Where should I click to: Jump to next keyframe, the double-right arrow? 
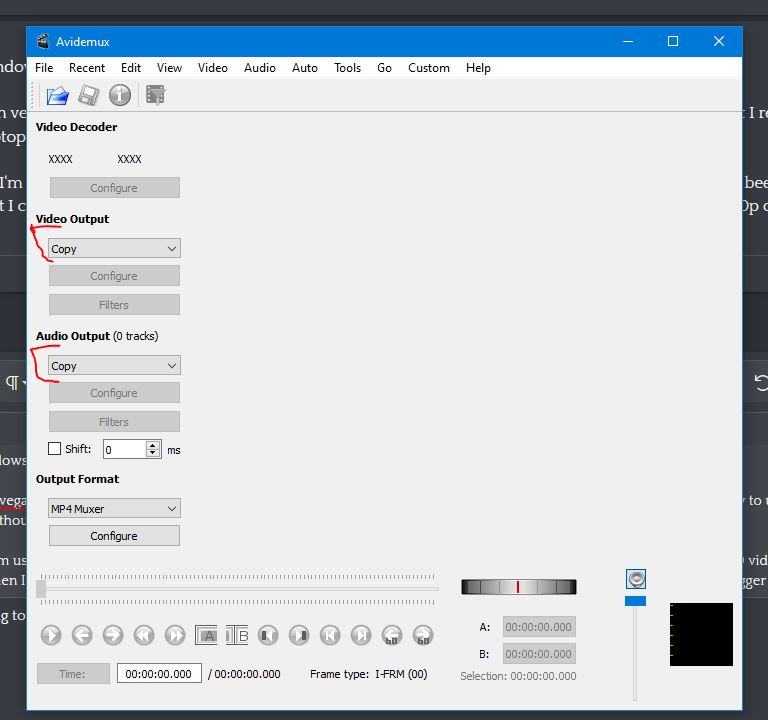175,635
